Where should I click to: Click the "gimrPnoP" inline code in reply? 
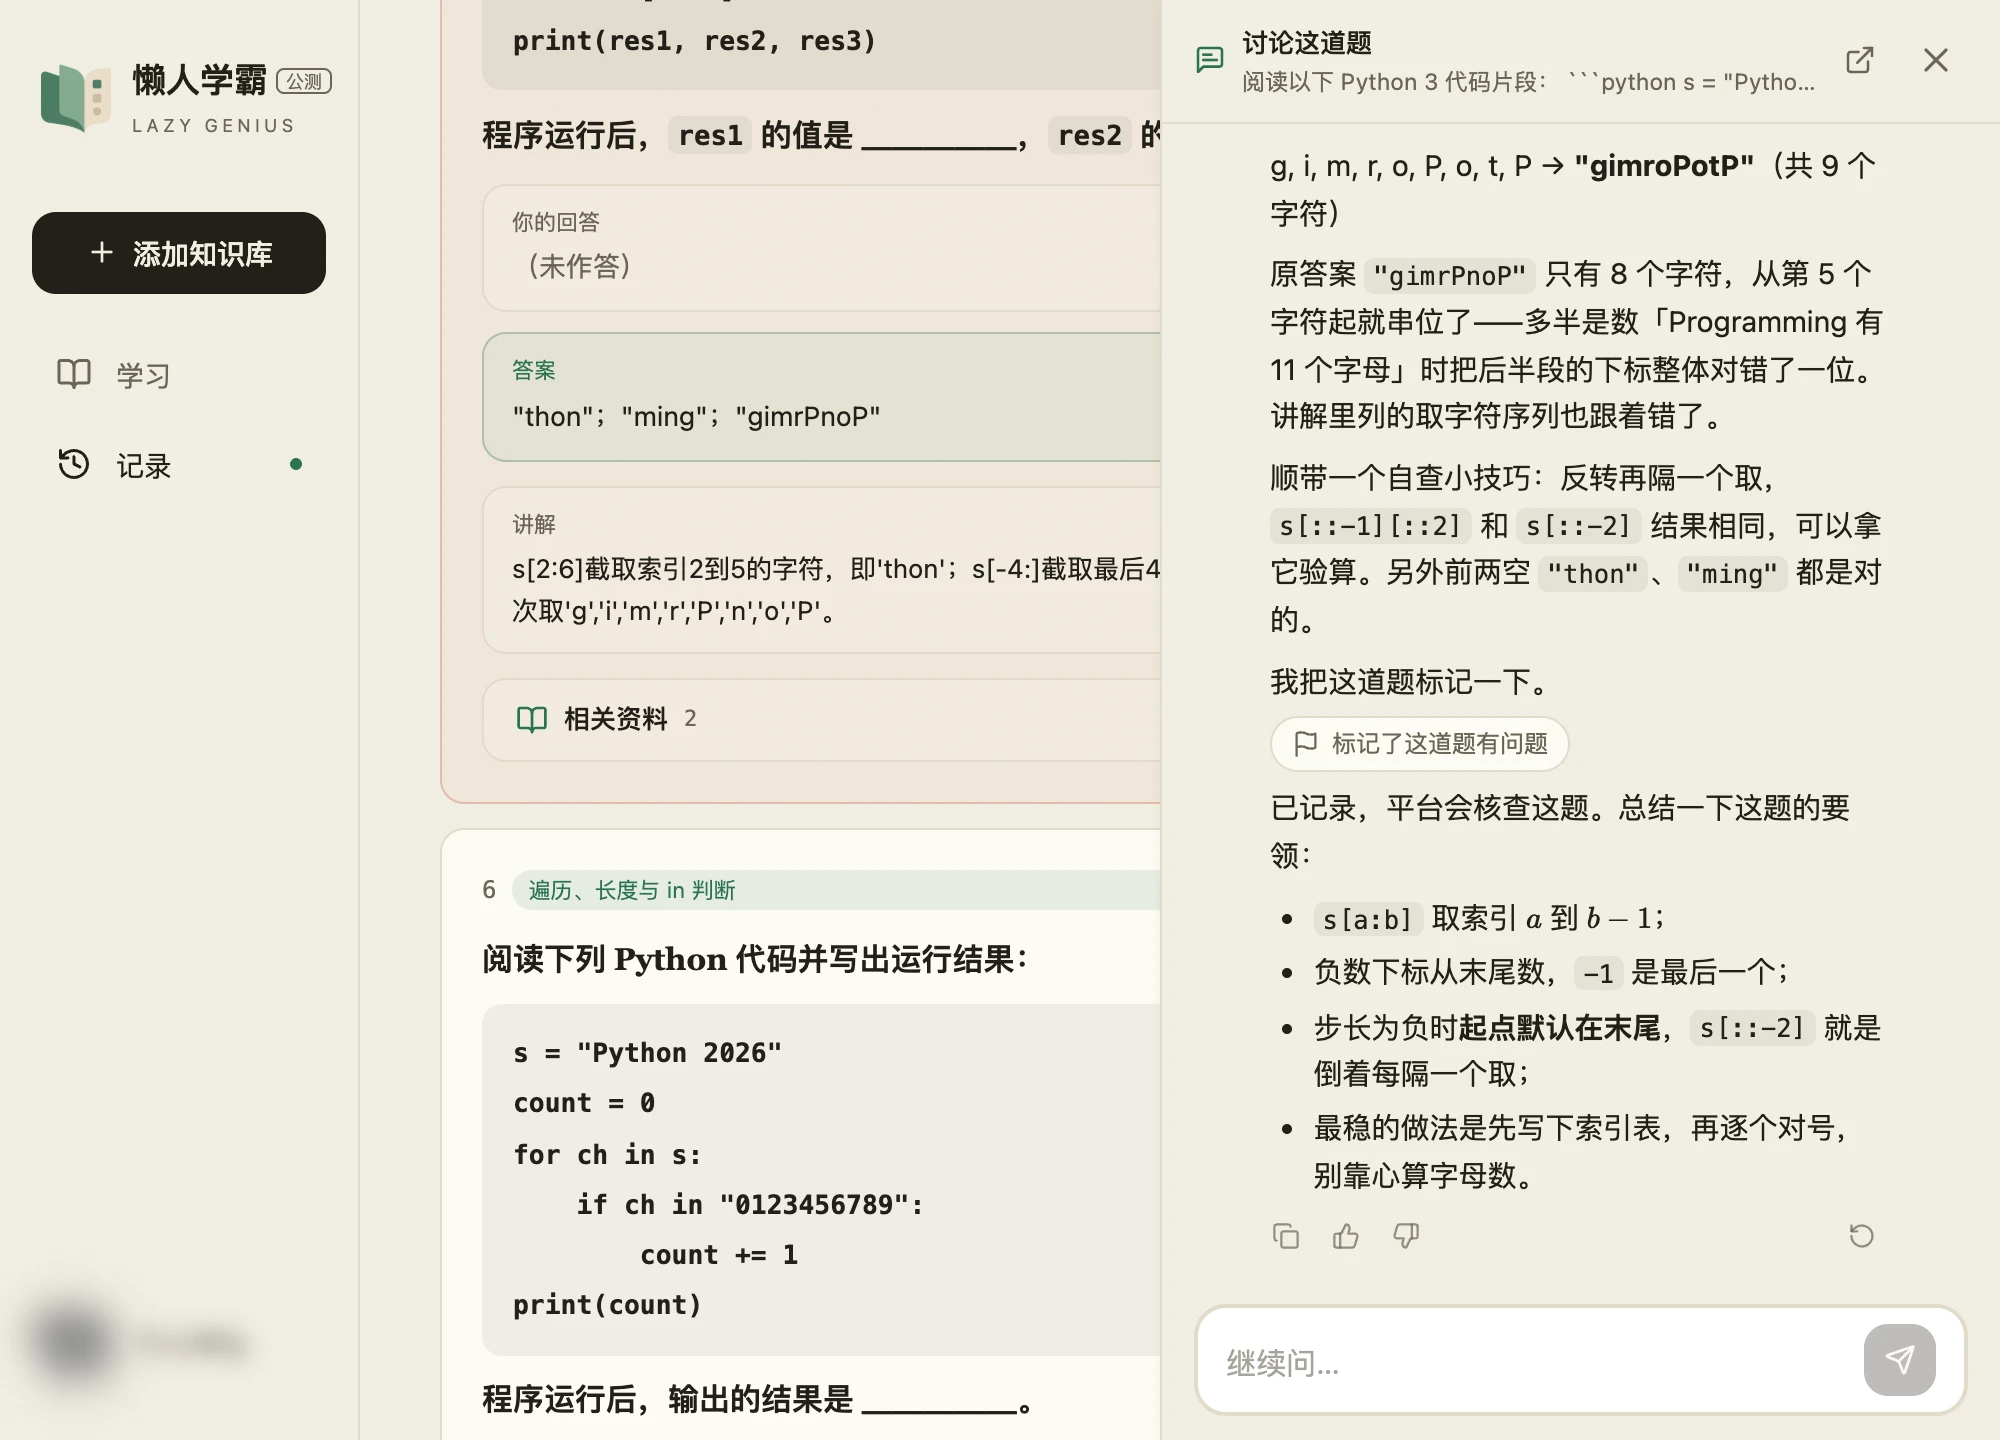1449,275
